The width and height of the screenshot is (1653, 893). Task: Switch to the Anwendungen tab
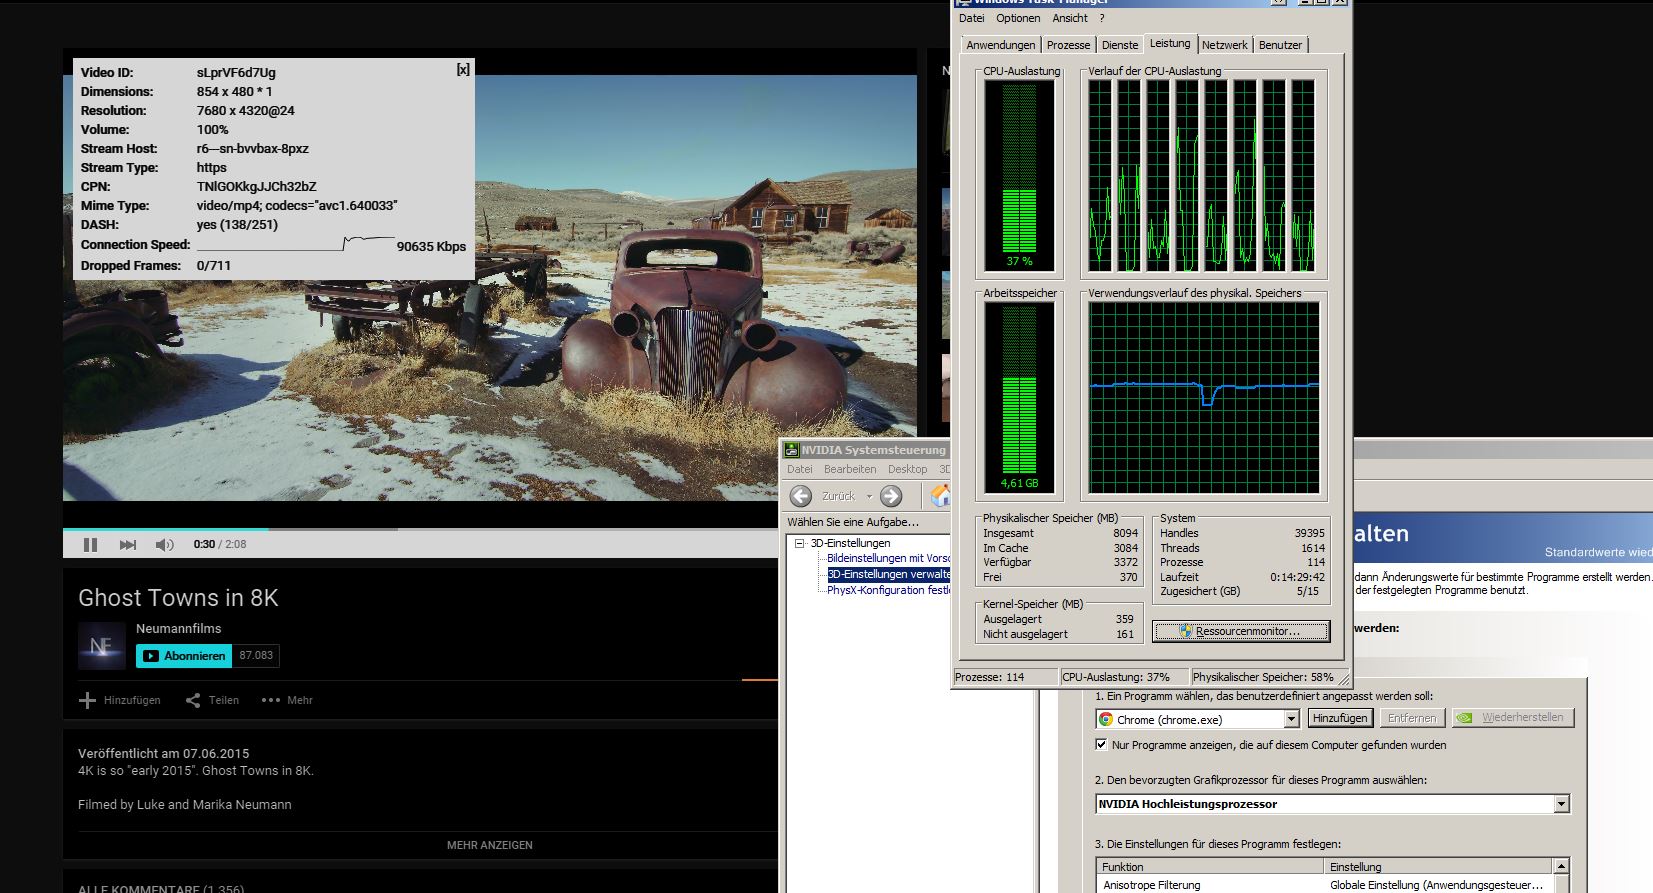click(1001, 45)
